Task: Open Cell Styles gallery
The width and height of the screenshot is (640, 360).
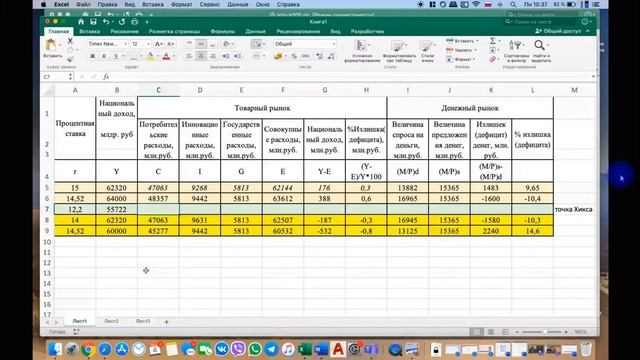Action: 427,51
